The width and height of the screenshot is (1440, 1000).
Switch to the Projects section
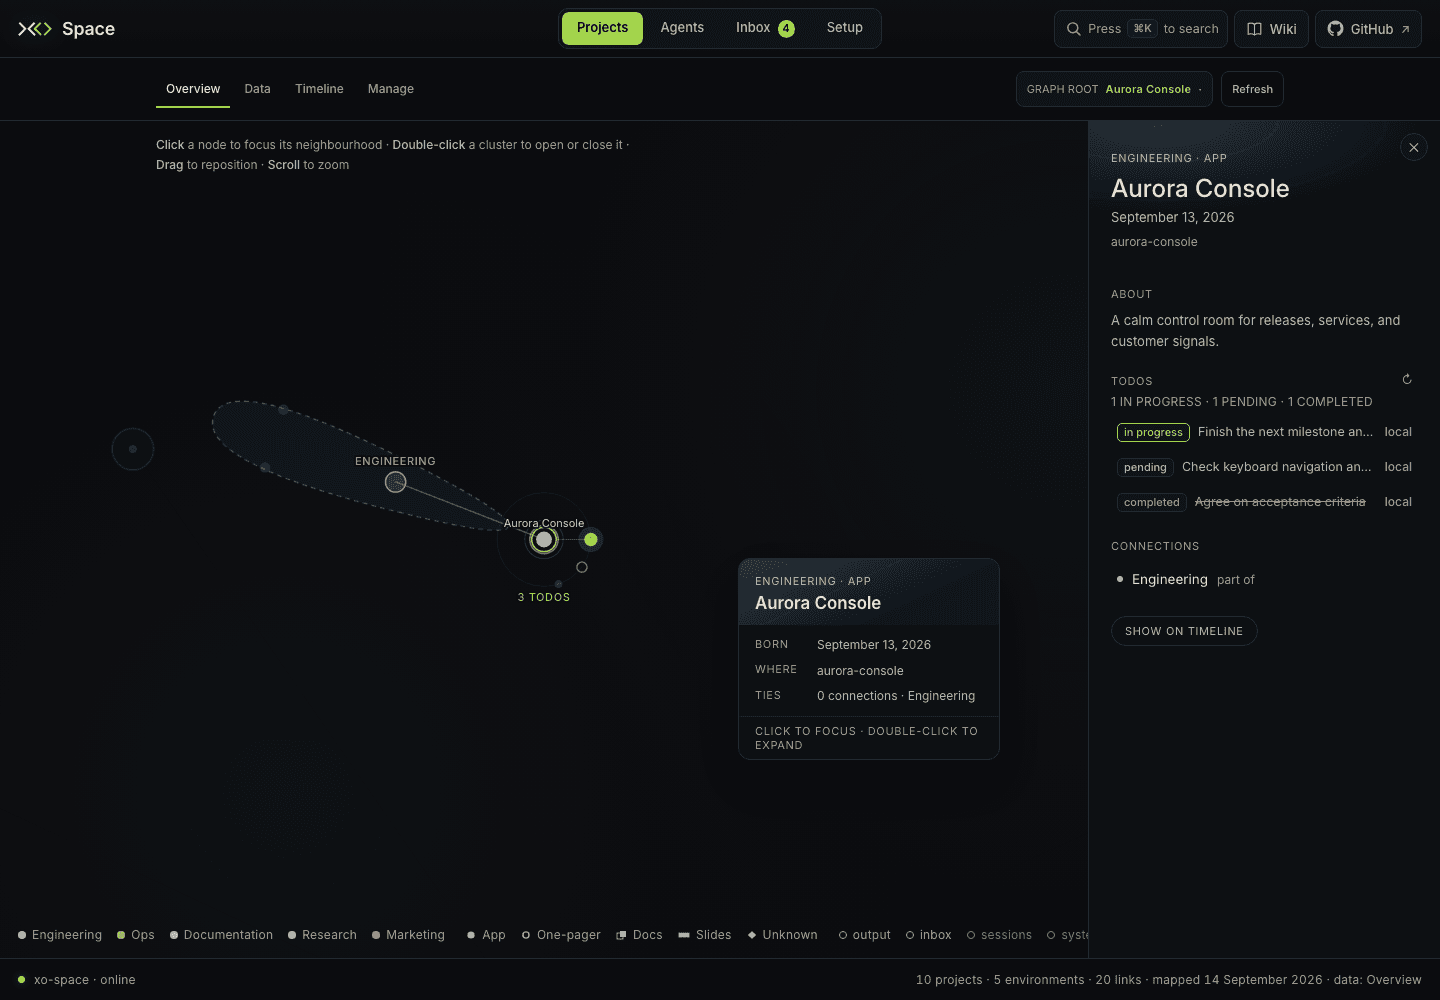pyautogui.click(x=602, y=28)
